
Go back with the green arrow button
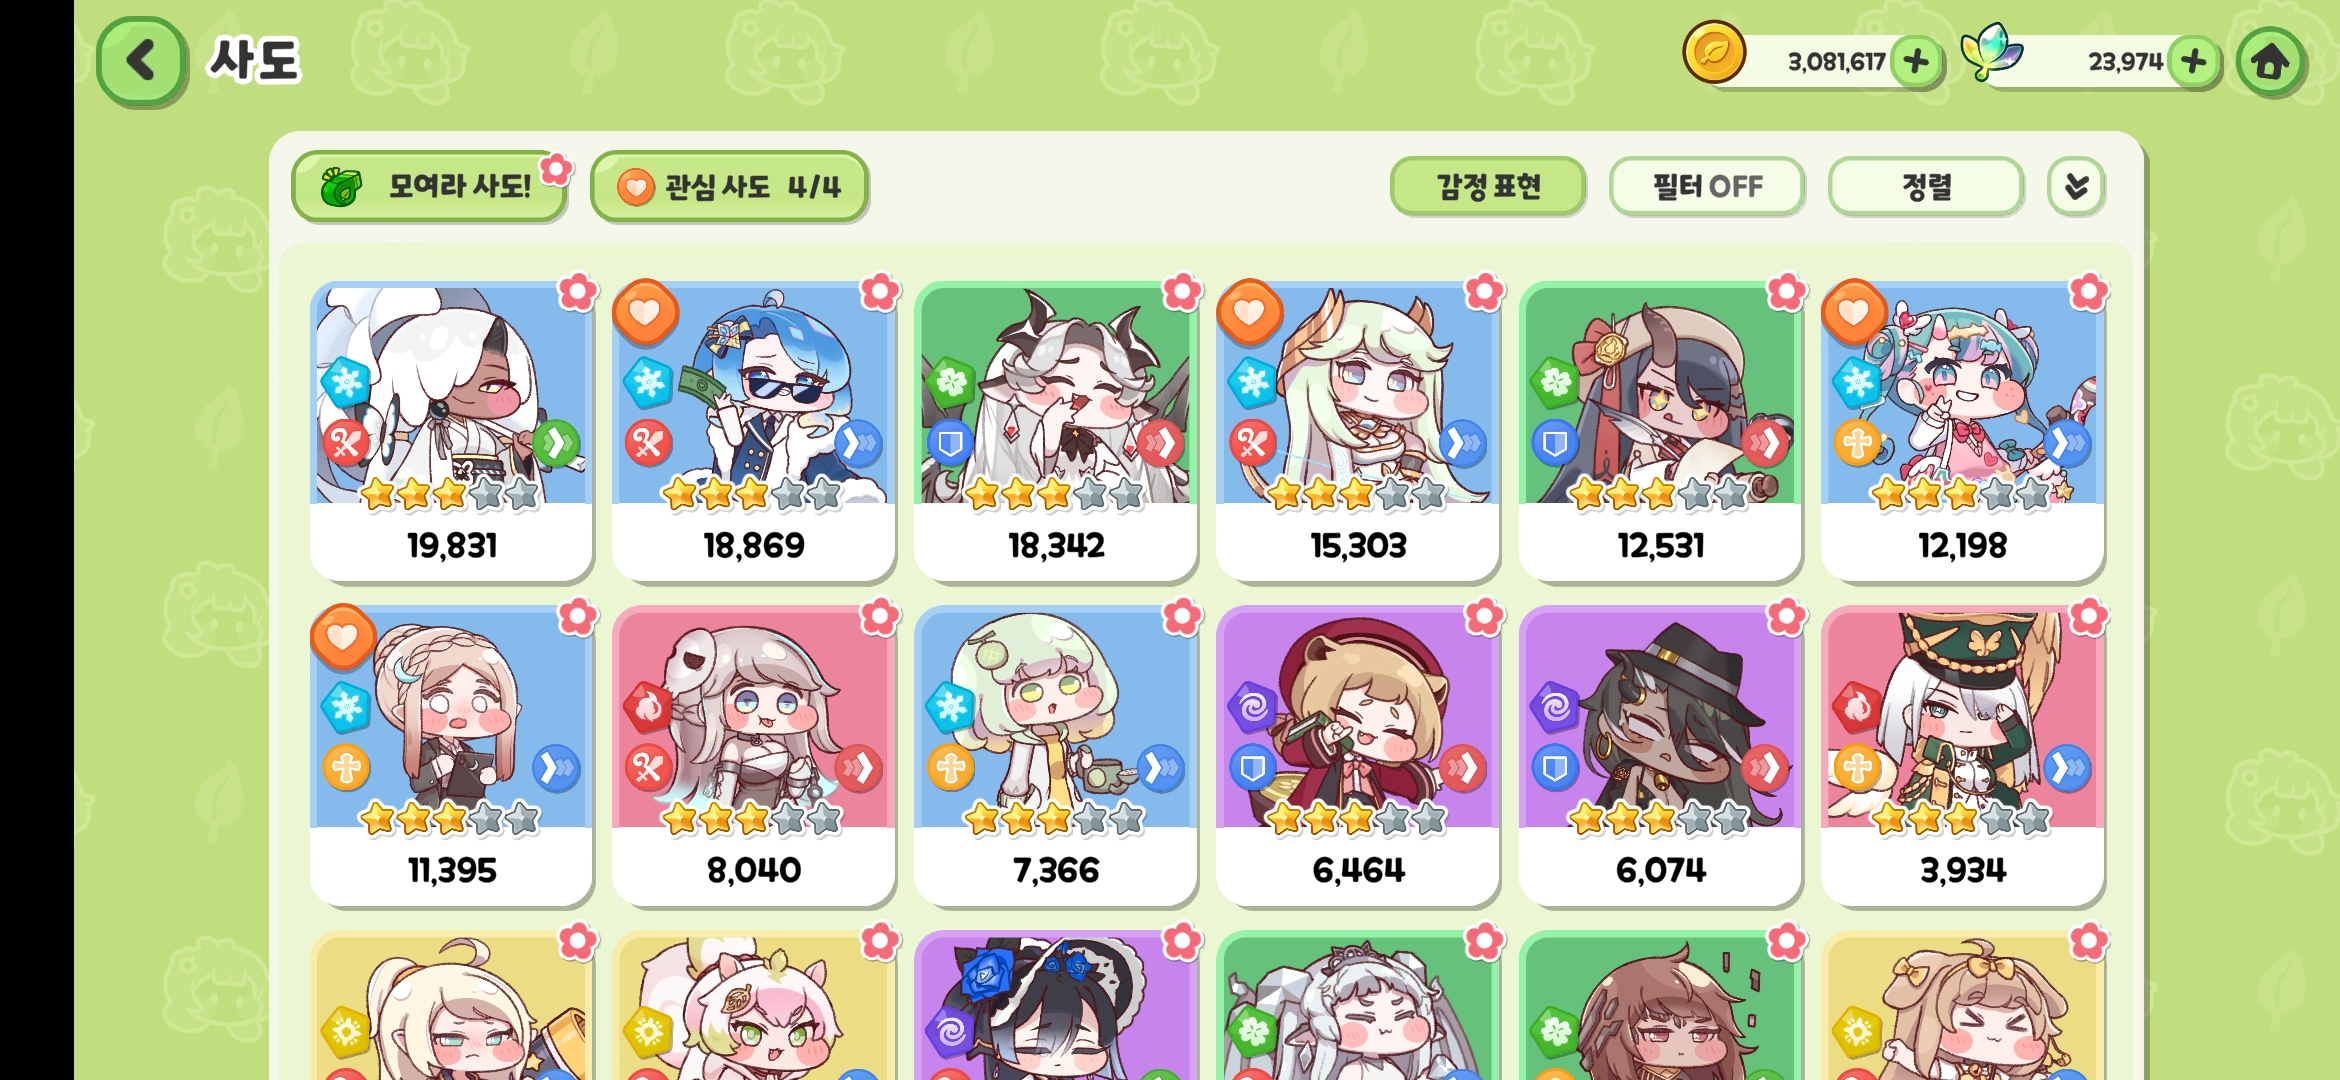pos(141,61)
